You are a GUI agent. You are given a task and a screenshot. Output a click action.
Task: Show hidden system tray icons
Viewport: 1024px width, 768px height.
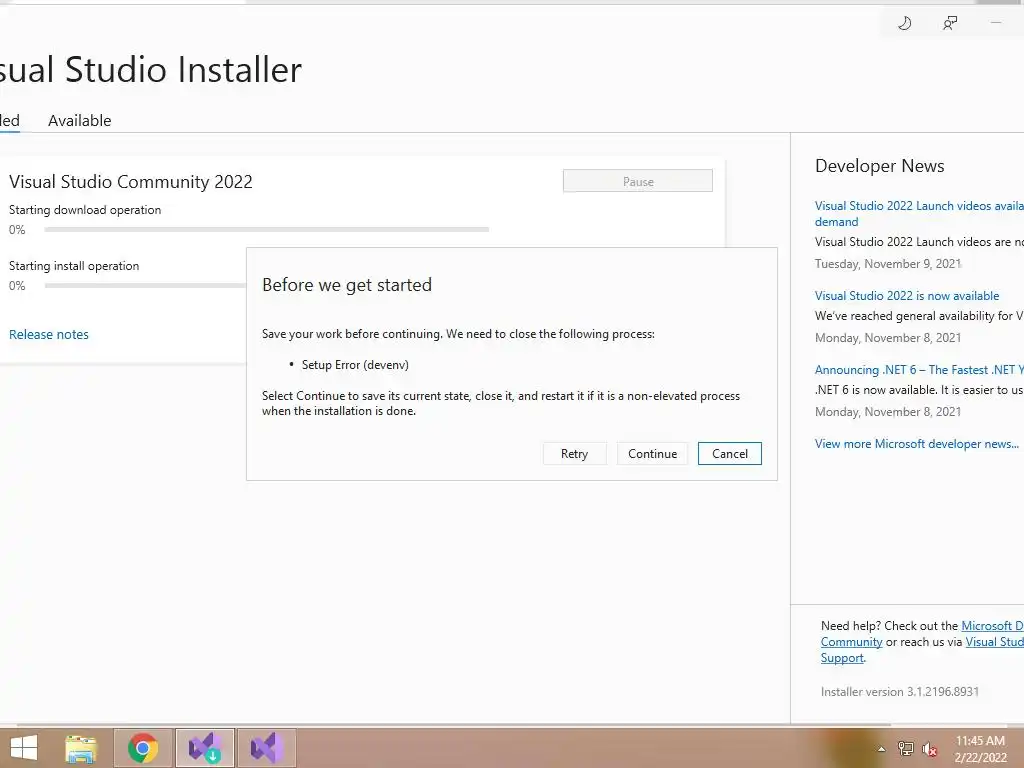pos(881,749)
